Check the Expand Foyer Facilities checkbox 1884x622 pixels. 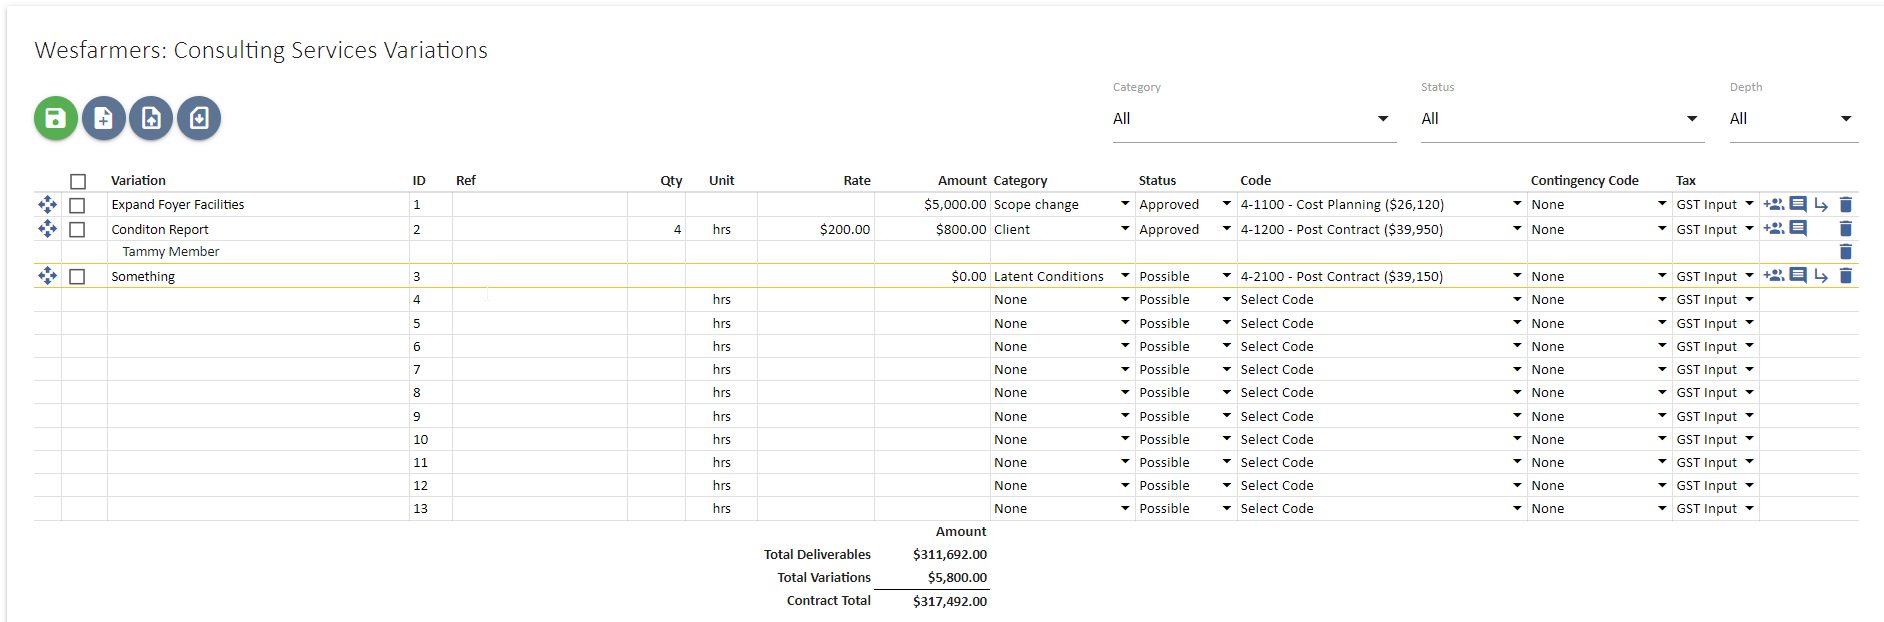78,205
